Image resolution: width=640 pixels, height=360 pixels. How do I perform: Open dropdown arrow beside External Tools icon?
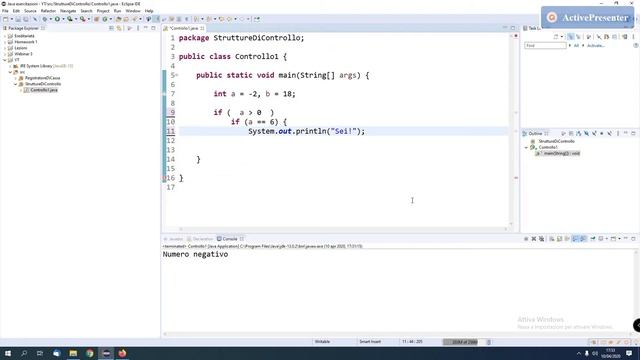click(x=89, y=19)
